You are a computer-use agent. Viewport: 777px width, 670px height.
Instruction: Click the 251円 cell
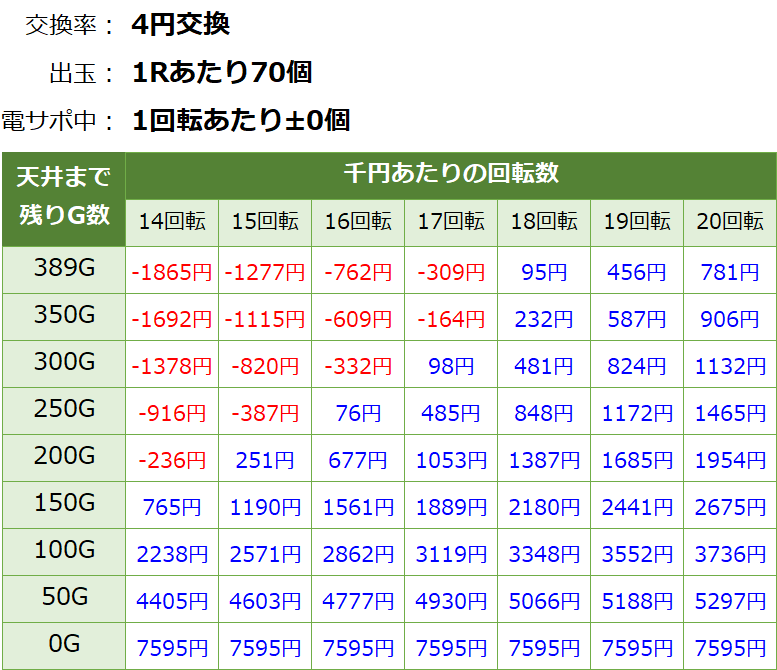click(x=265, y=458)
